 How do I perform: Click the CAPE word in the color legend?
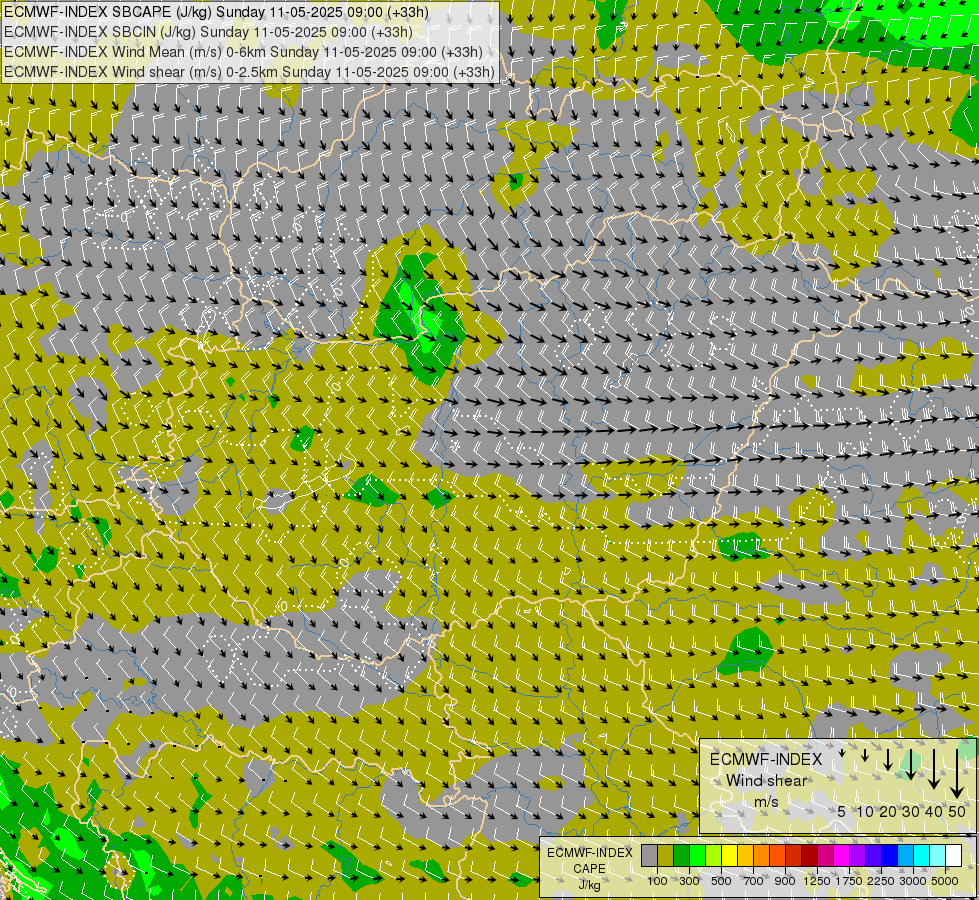pos(590,869)
